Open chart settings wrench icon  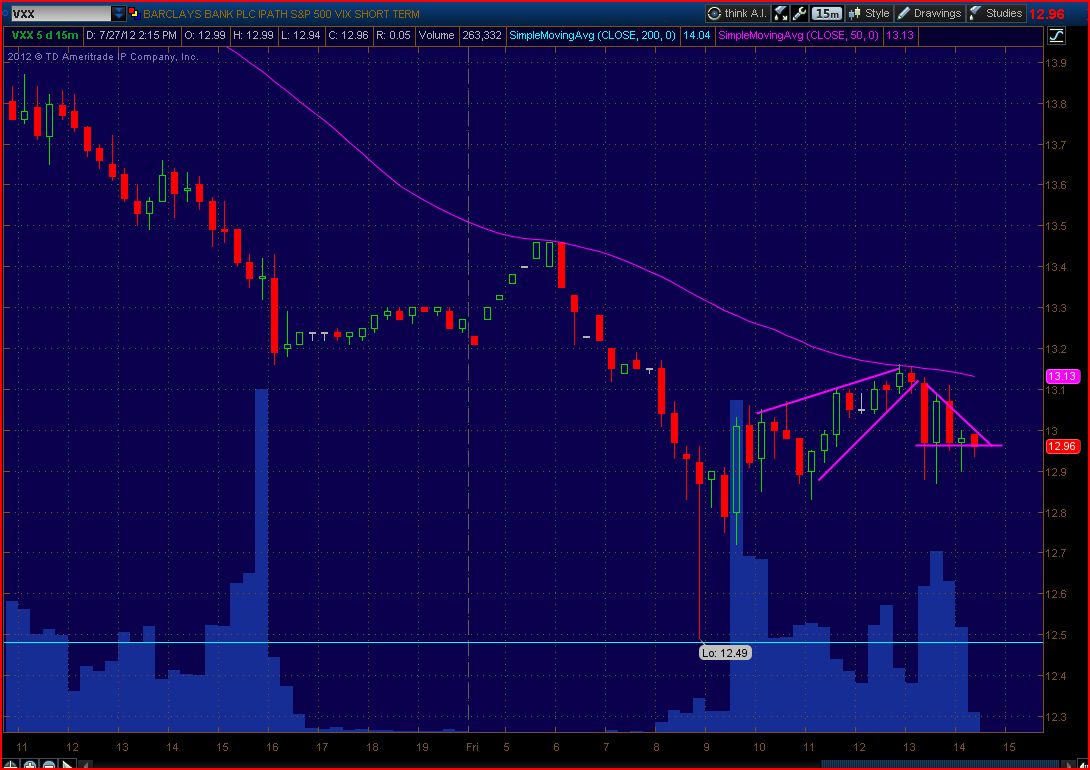point(799,13)
